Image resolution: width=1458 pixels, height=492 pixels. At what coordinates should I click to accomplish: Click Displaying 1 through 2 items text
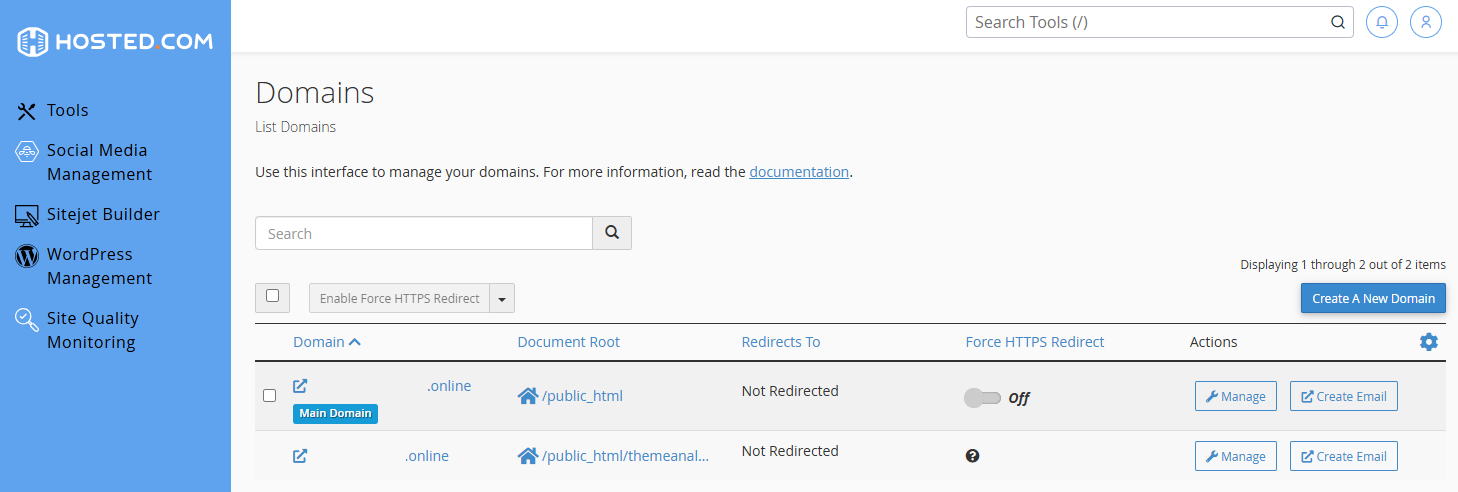tap(1343, 265)
